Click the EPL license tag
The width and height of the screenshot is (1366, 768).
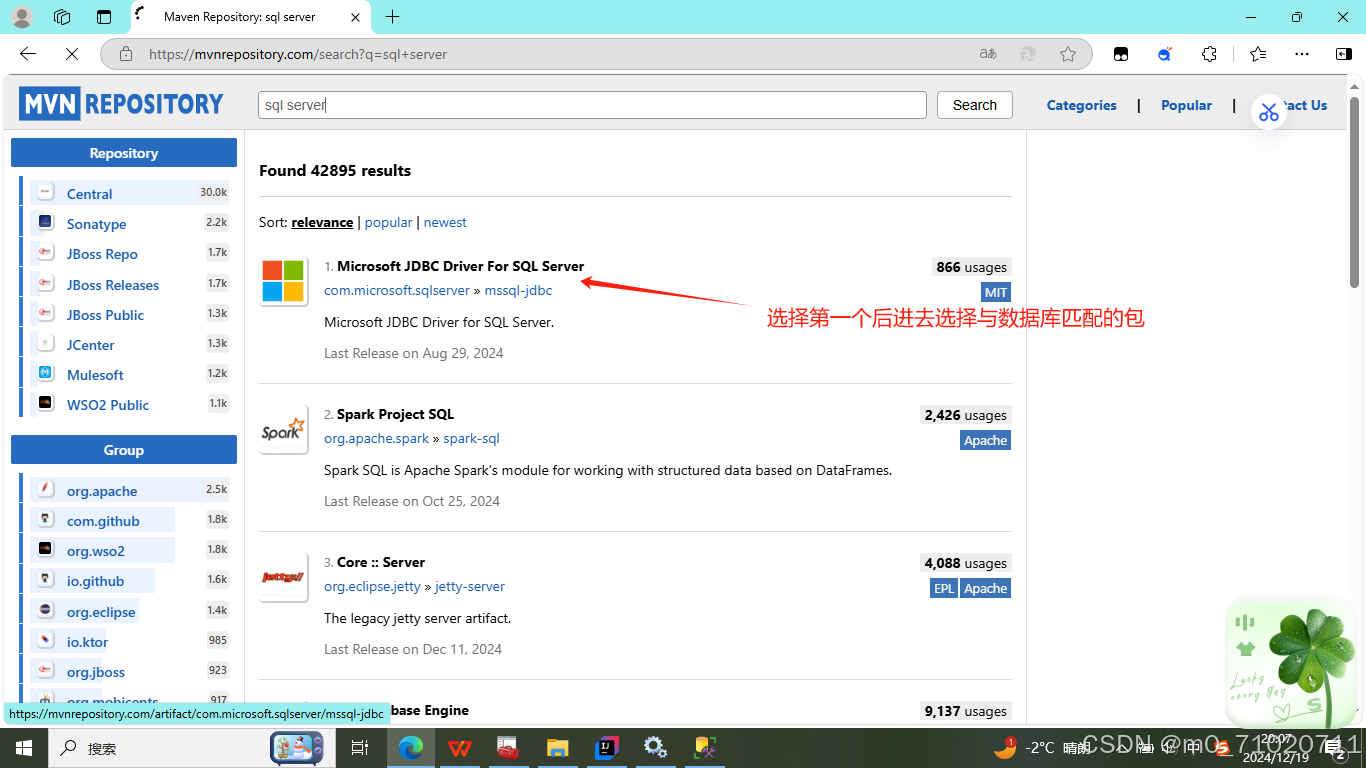(x=944, y=588)
